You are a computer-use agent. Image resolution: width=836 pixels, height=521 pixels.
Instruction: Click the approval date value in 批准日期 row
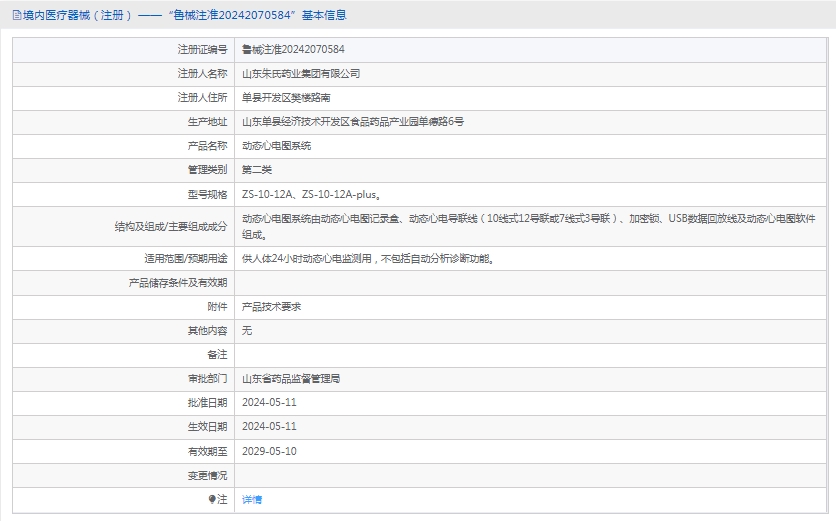pos(269,402)
